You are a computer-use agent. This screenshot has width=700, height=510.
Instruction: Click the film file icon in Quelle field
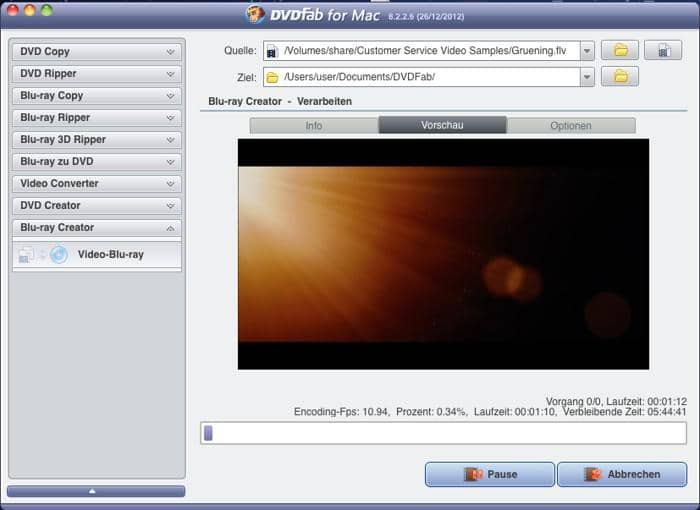point(272,51)
